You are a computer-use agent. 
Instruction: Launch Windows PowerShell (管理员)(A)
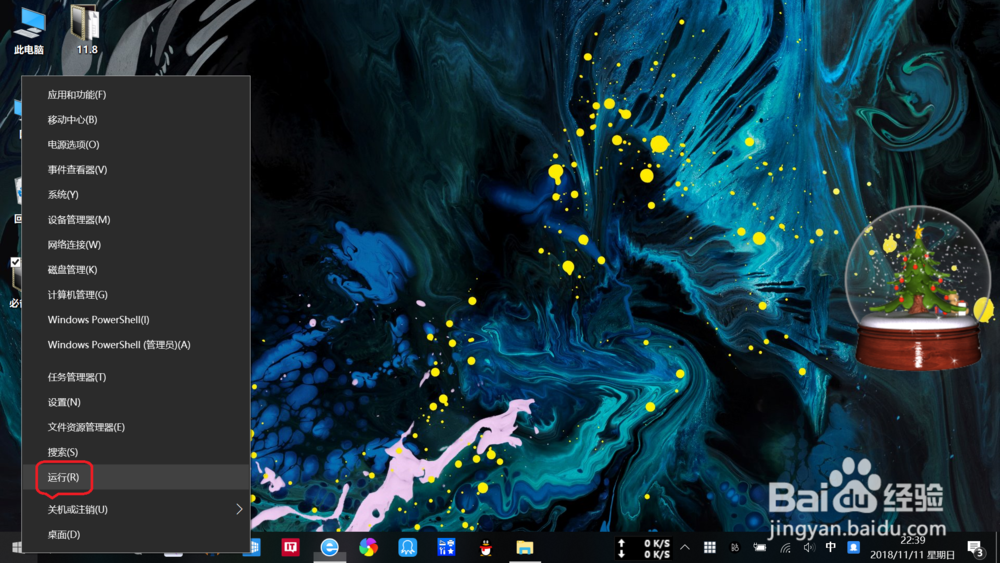136,344
